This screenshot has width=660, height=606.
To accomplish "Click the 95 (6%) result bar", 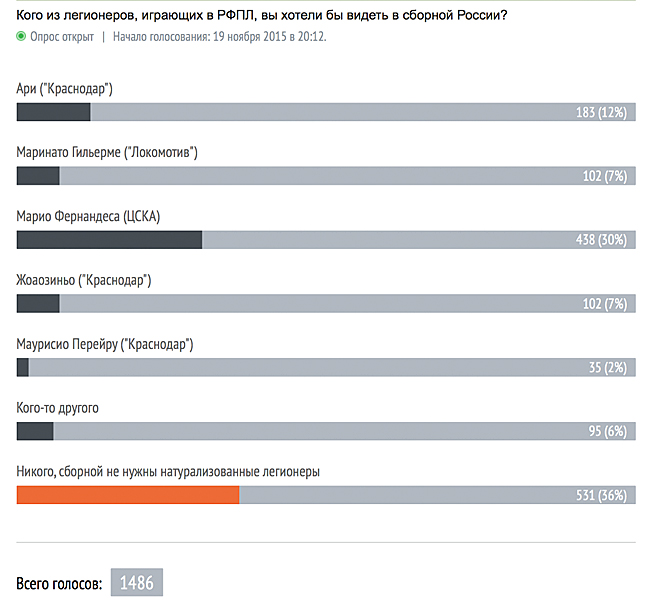I will pos(326,431).
